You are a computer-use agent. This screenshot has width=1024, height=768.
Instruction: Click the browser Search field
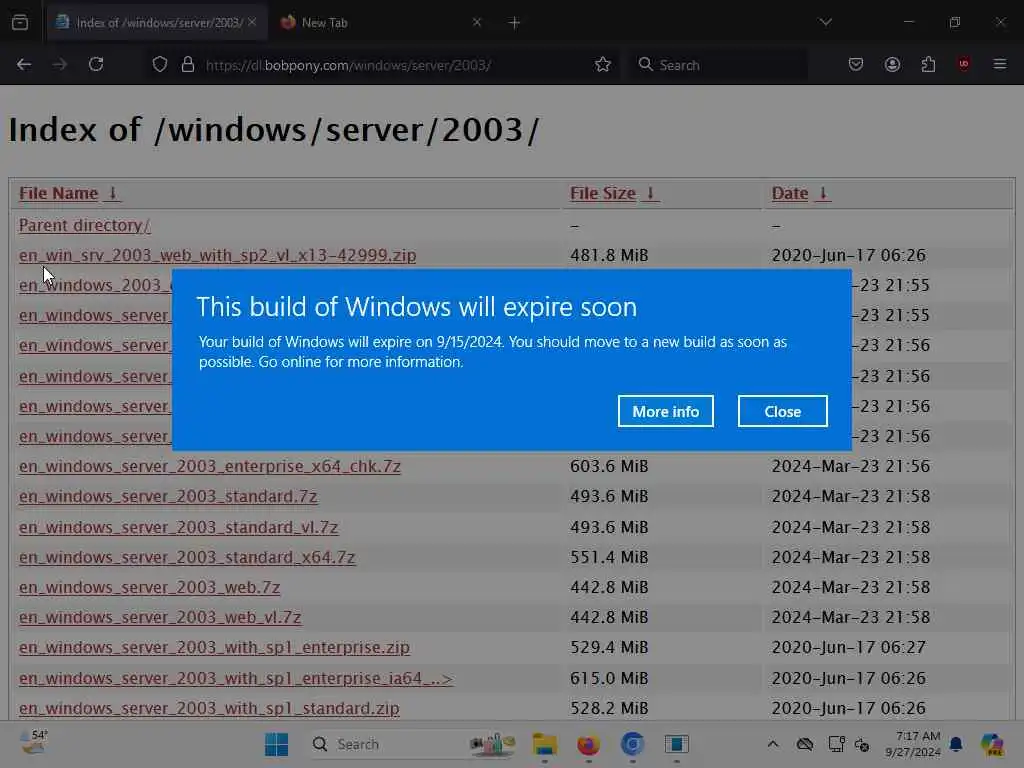[x=718, y=65]
